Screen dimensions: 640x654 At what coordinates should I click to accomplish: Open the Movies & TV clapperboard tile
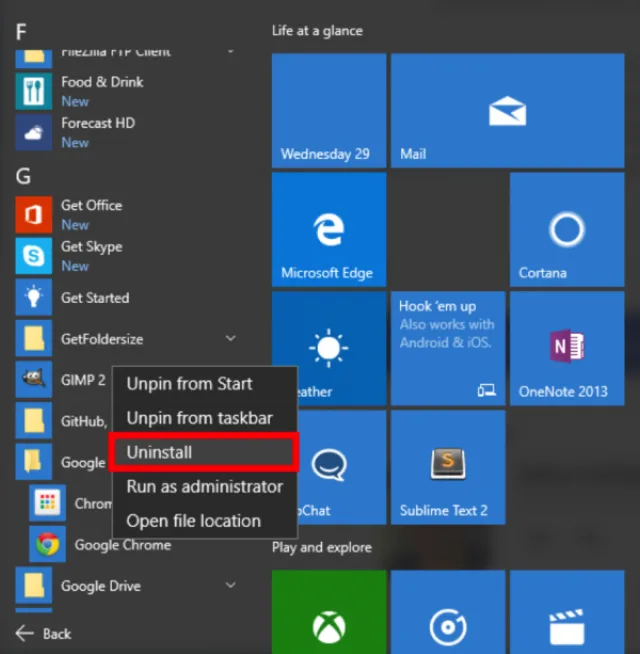pyautogui.click(x=567, y=612)
